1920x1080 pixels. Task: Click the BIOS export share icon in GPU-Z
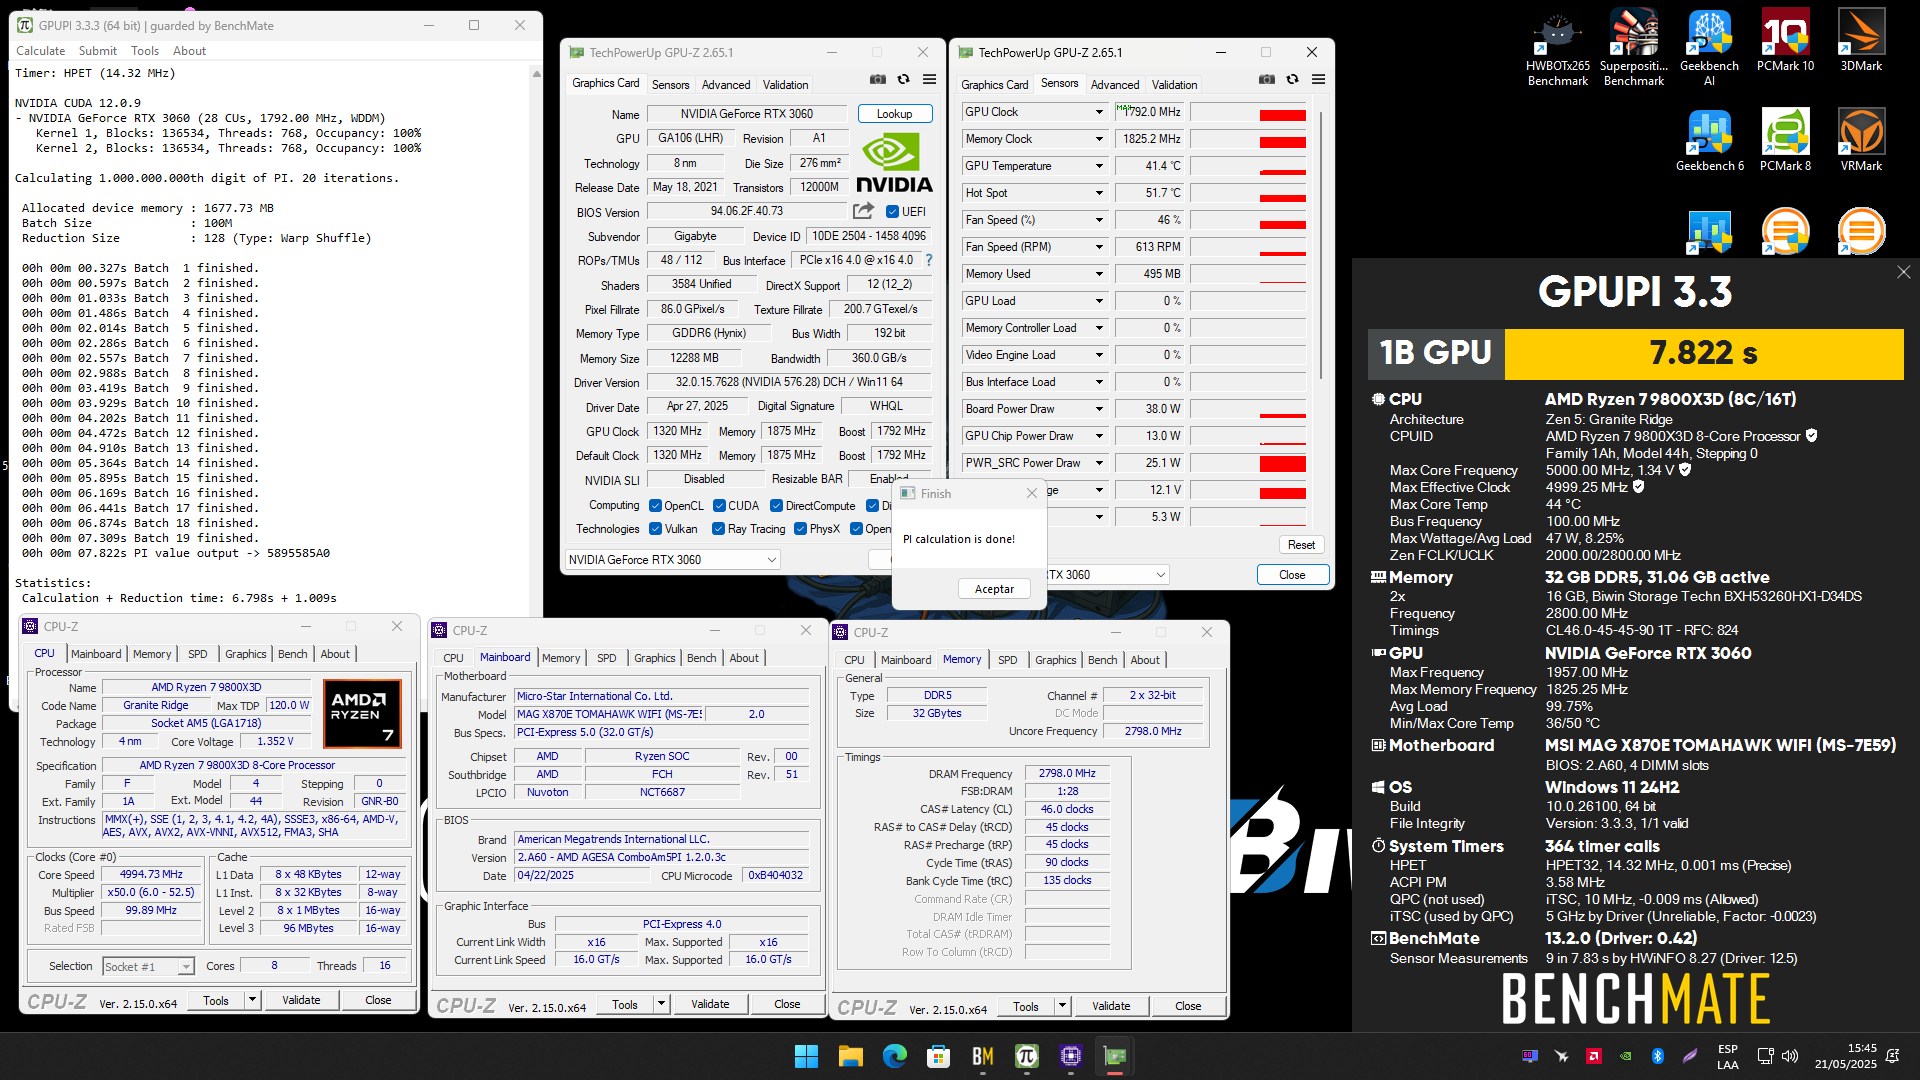pos(863,211)
